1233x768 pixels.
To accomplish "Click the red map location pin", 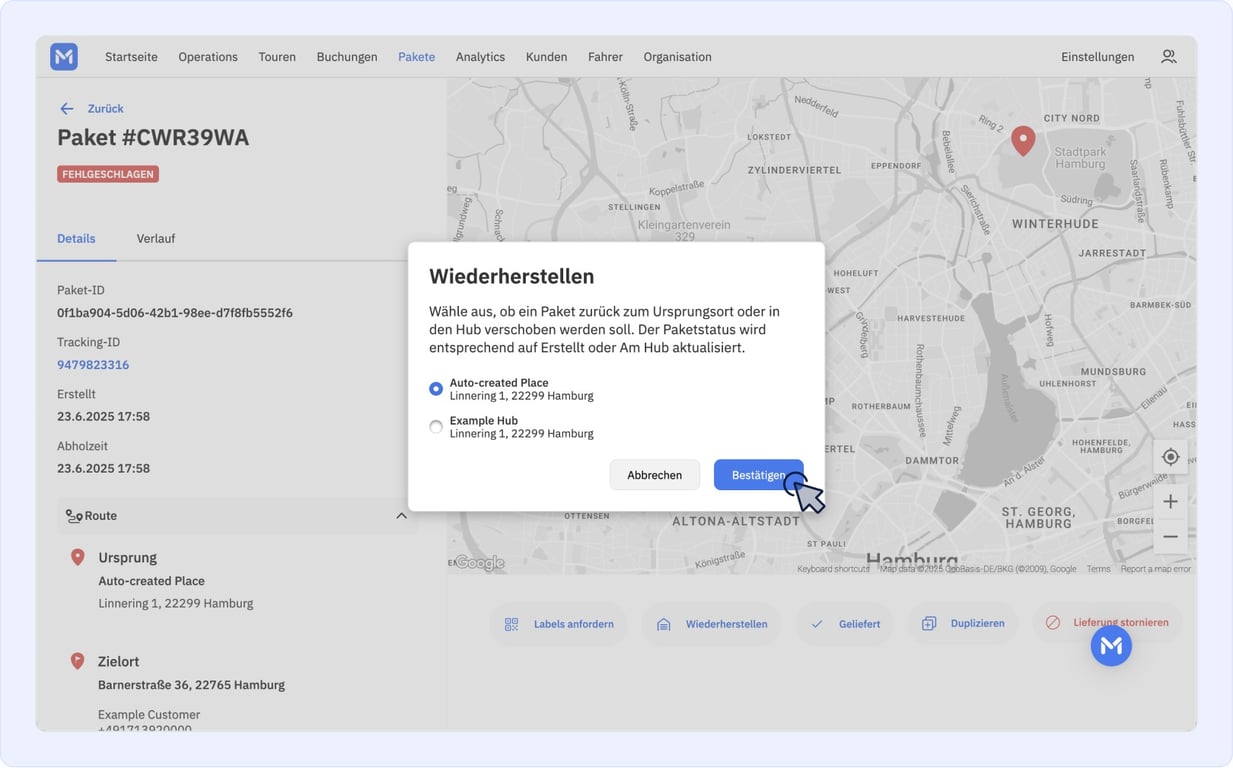I will coord(1022,141).
